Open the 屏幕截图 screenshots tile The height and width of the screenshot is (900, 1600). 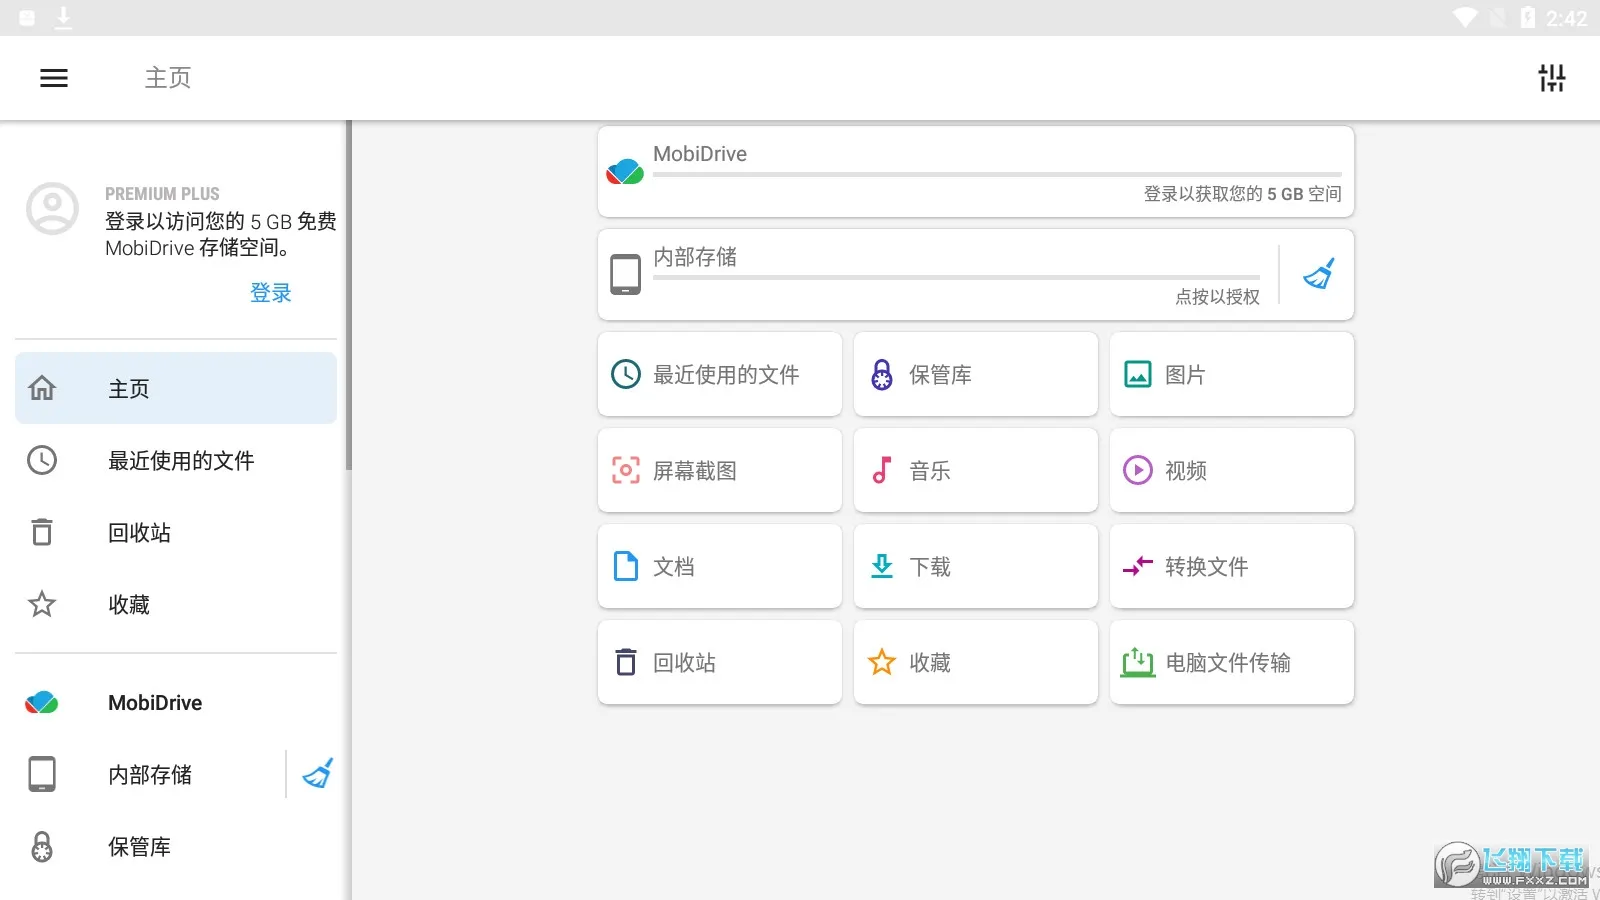719,470
